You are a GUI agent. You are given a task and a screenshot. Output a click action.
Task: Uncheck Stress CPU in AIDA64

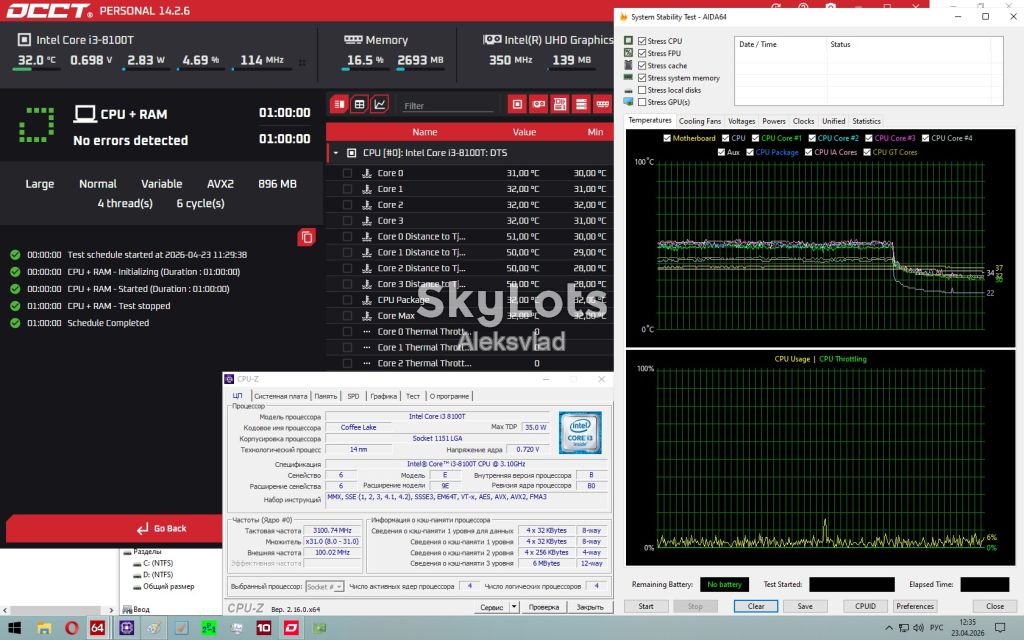pyautogui.click(x=642, y=41)
